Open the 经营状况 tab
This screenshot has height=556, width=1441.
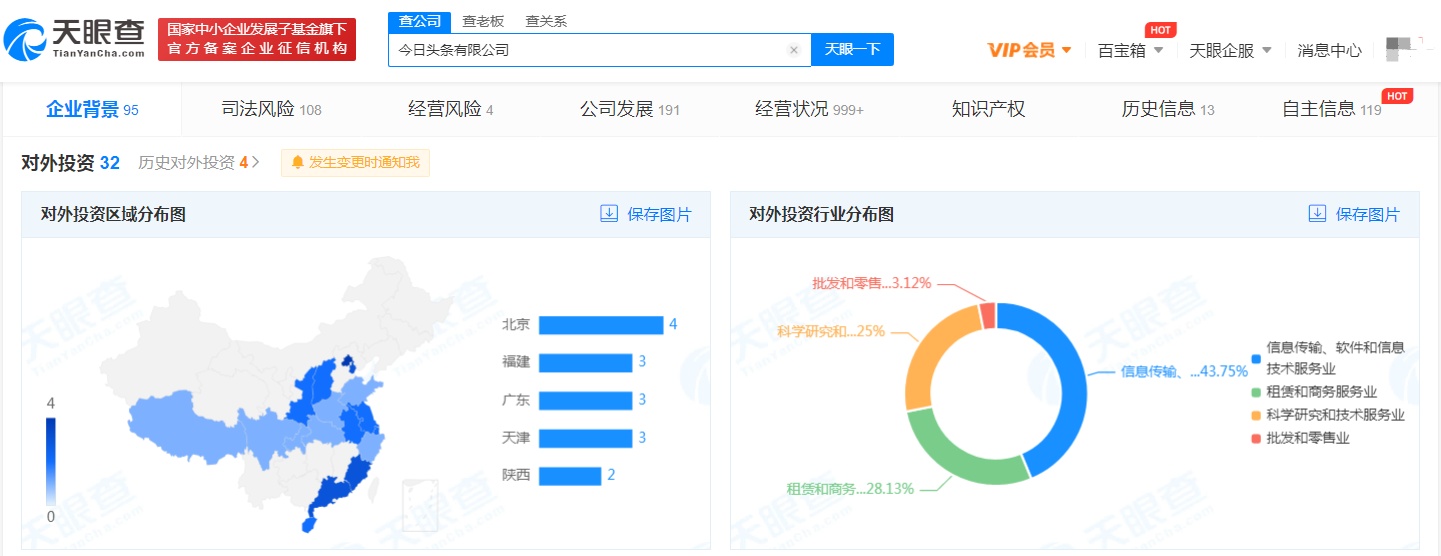click(x=809, y=110)
